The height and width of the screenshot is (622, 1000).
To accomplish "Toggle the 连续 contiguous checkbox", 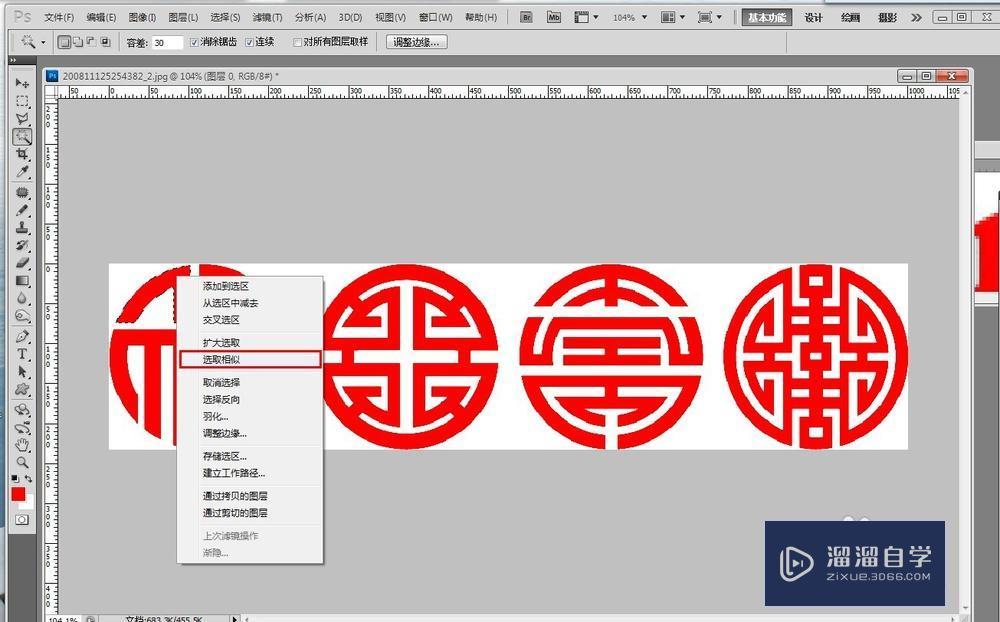I will click(249, 42).
